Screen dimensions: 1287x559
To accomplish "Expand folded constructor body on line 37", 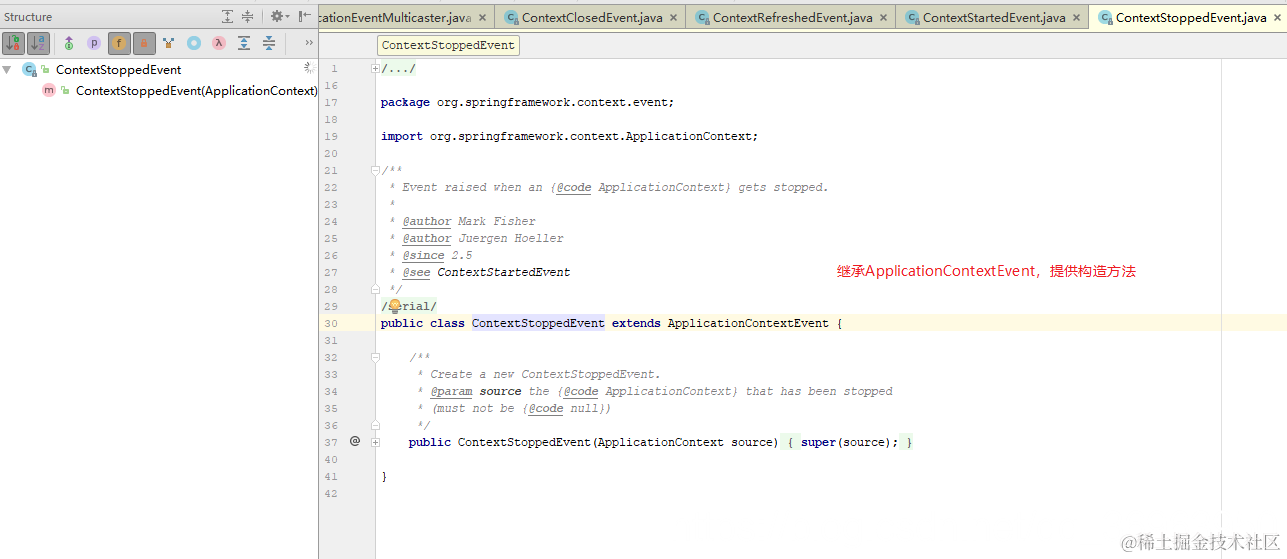I will (375, 442).
